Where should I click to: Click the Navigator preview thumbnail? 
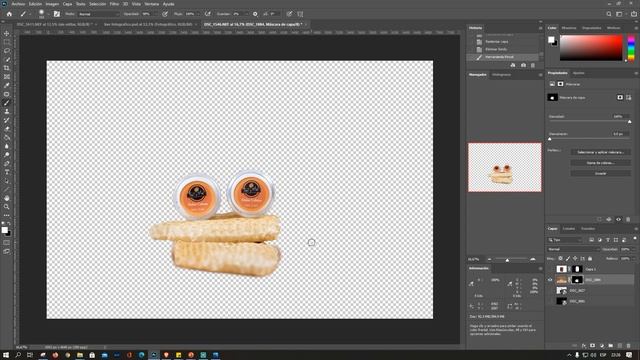pyautogui.click(x=505, y=167)
